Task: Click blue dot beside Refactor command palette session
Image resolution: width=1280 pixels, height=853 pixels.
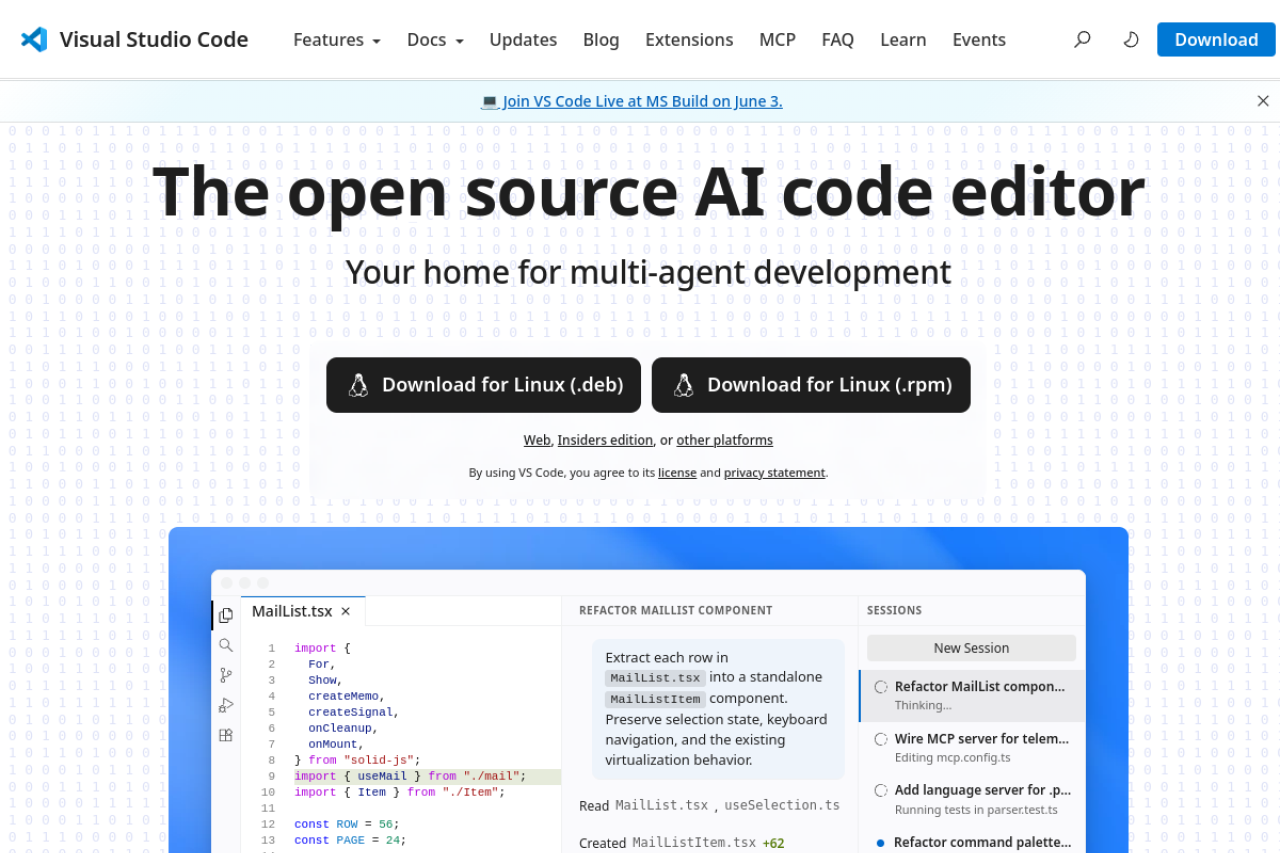Action: [x=881, y=843]
